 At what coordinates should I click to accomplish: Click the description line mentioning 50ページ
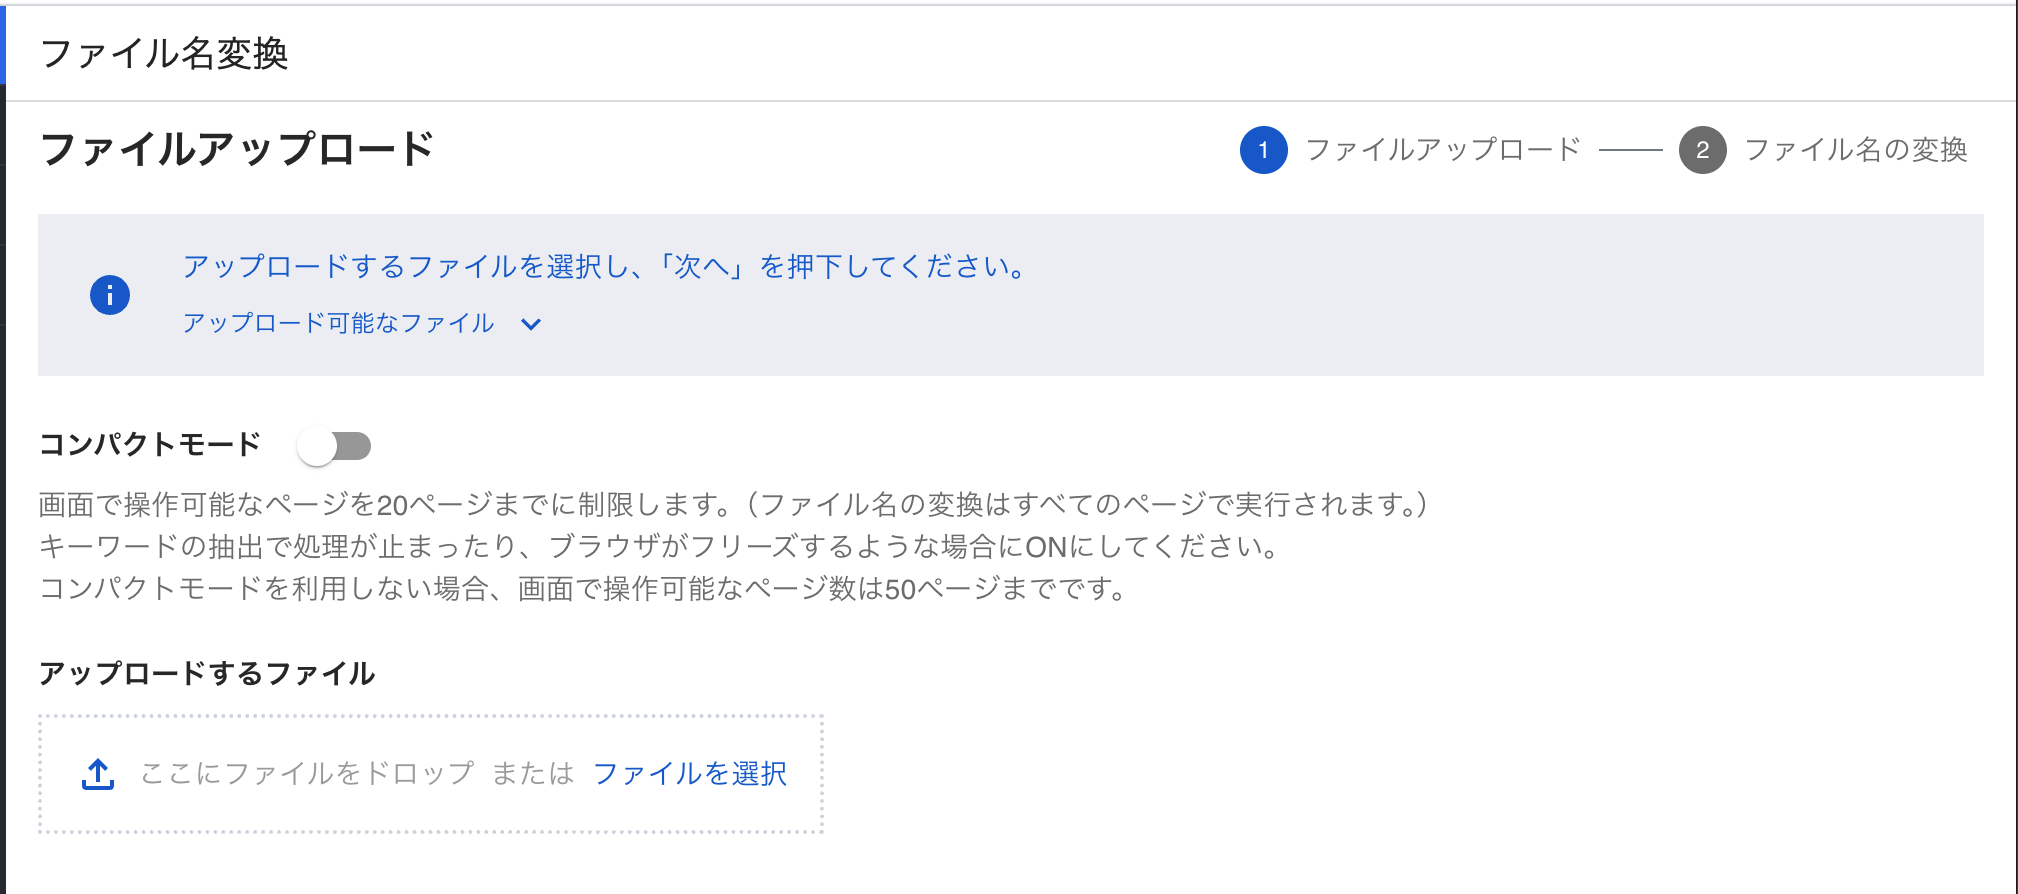point(583,589)
